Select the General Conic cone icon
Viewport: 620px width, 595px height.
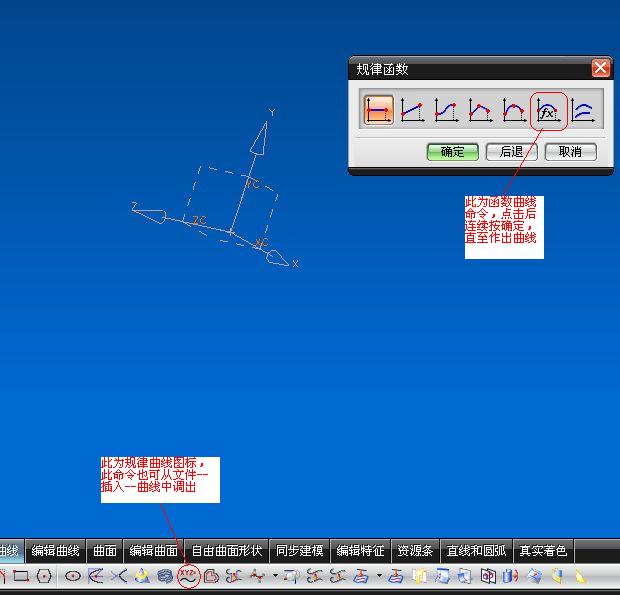click(x=142, y=576)
